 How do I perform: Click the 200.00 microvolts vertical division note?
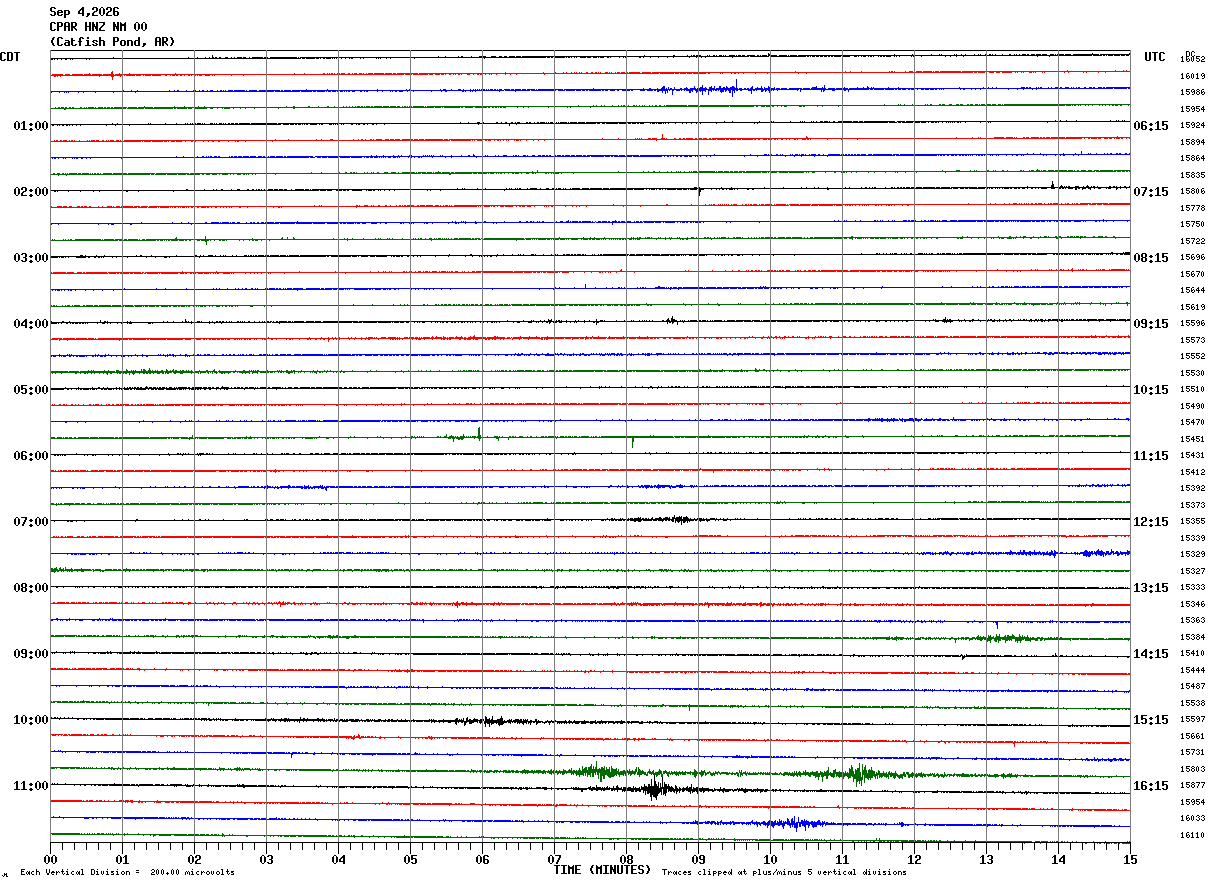(127, 873)
